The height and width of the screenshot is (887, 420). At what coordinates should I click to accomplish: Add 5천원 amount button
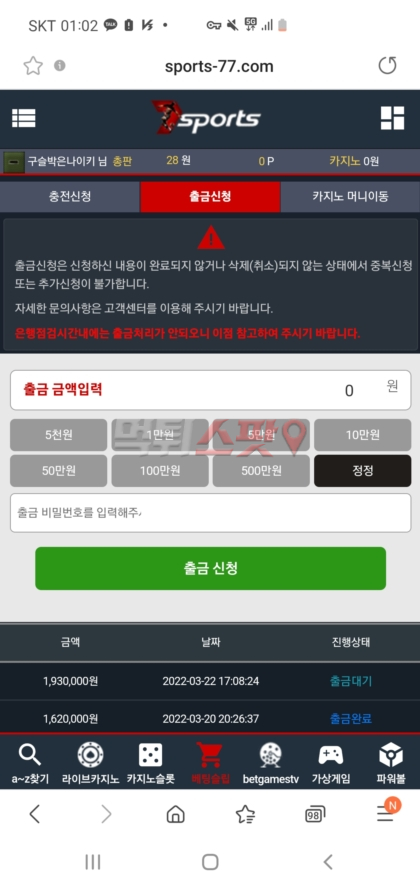tap(58, 435)
